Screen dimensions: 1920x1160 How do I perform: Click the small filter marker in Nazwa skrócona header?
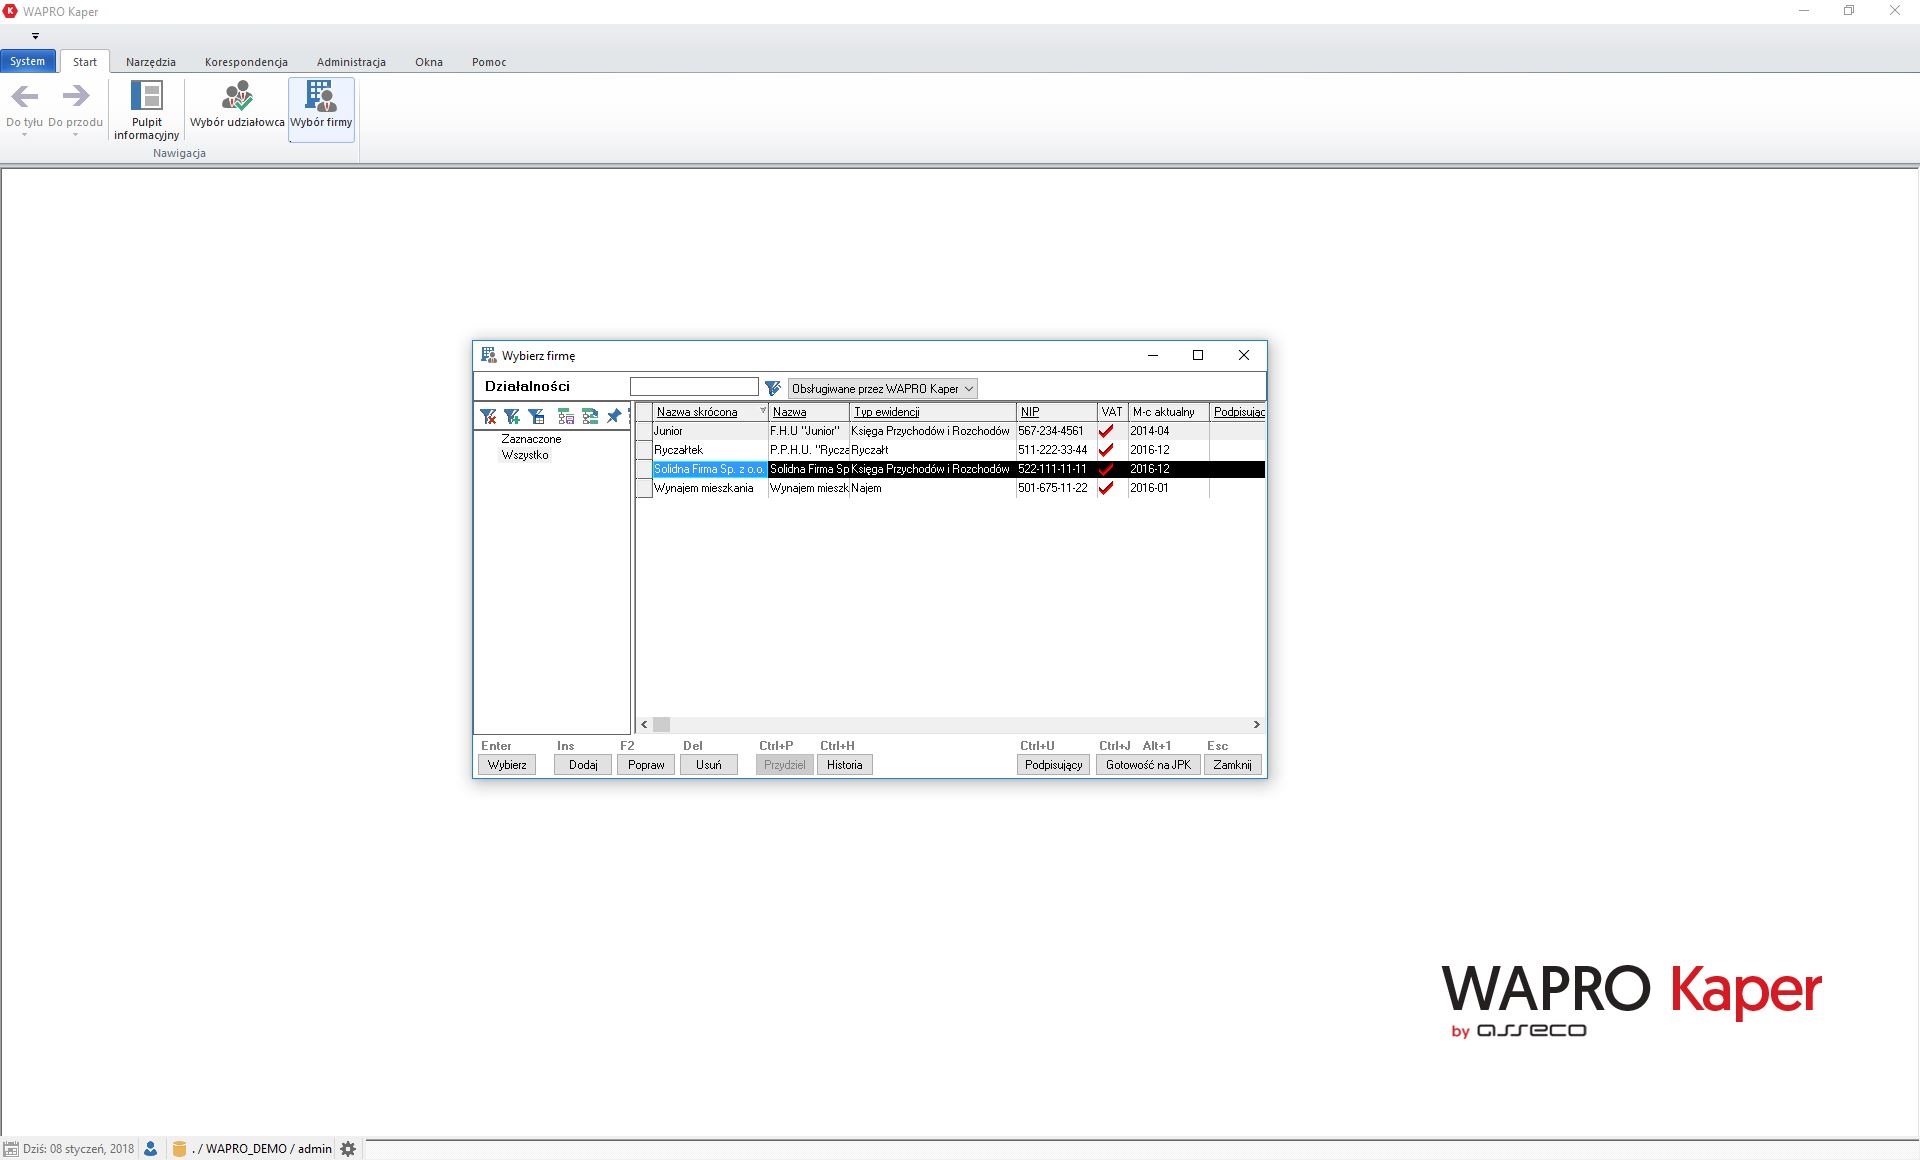tap(762, 411)
